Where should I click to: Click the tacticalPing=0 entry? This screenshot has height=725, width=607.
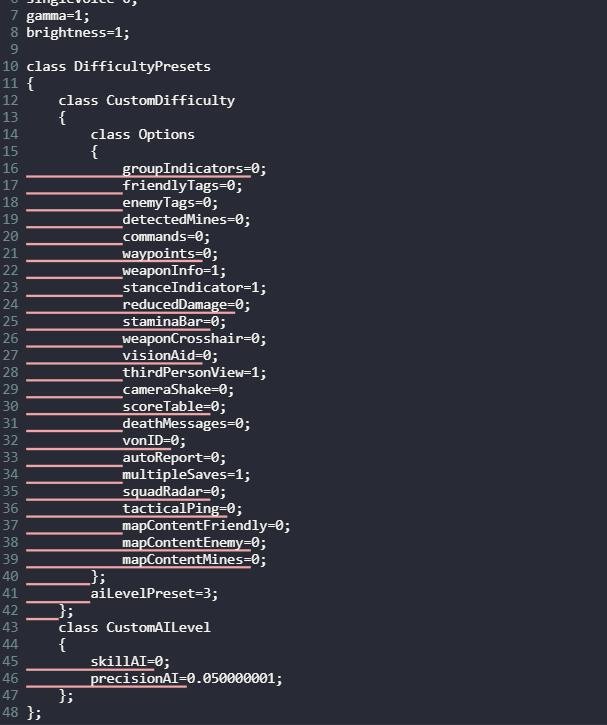click(182, 508)
